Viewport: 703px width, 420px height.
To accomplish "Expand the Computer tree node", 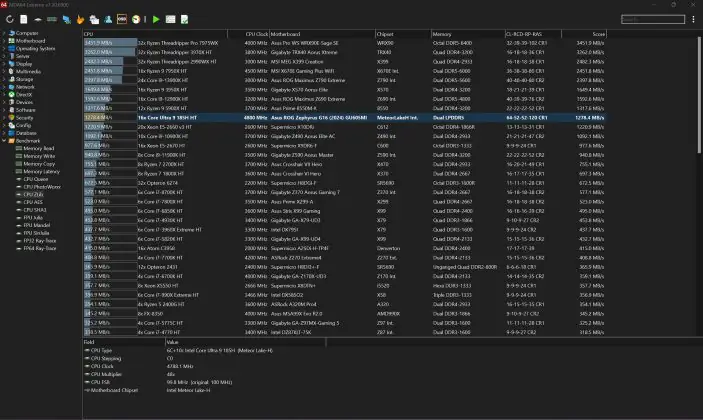I will coord(4,33).
